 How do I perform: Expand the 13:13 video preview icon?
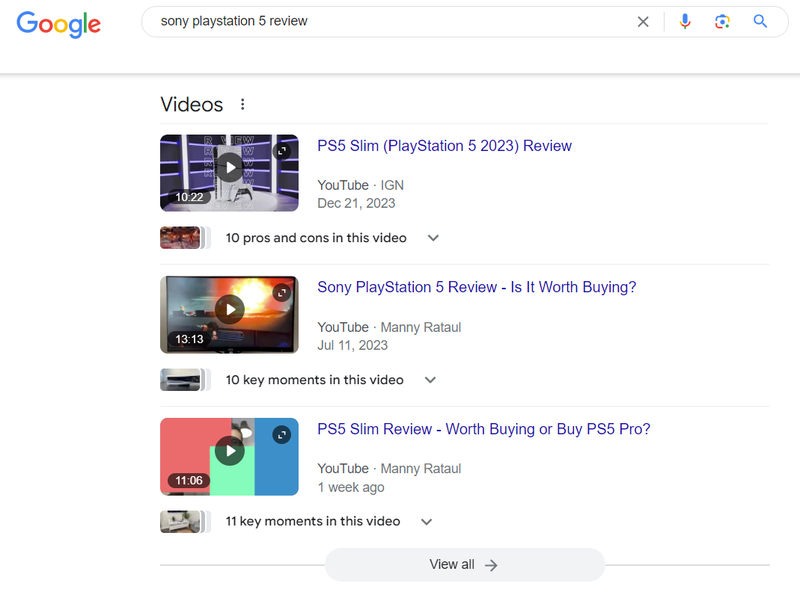click(x=282, y=293)
